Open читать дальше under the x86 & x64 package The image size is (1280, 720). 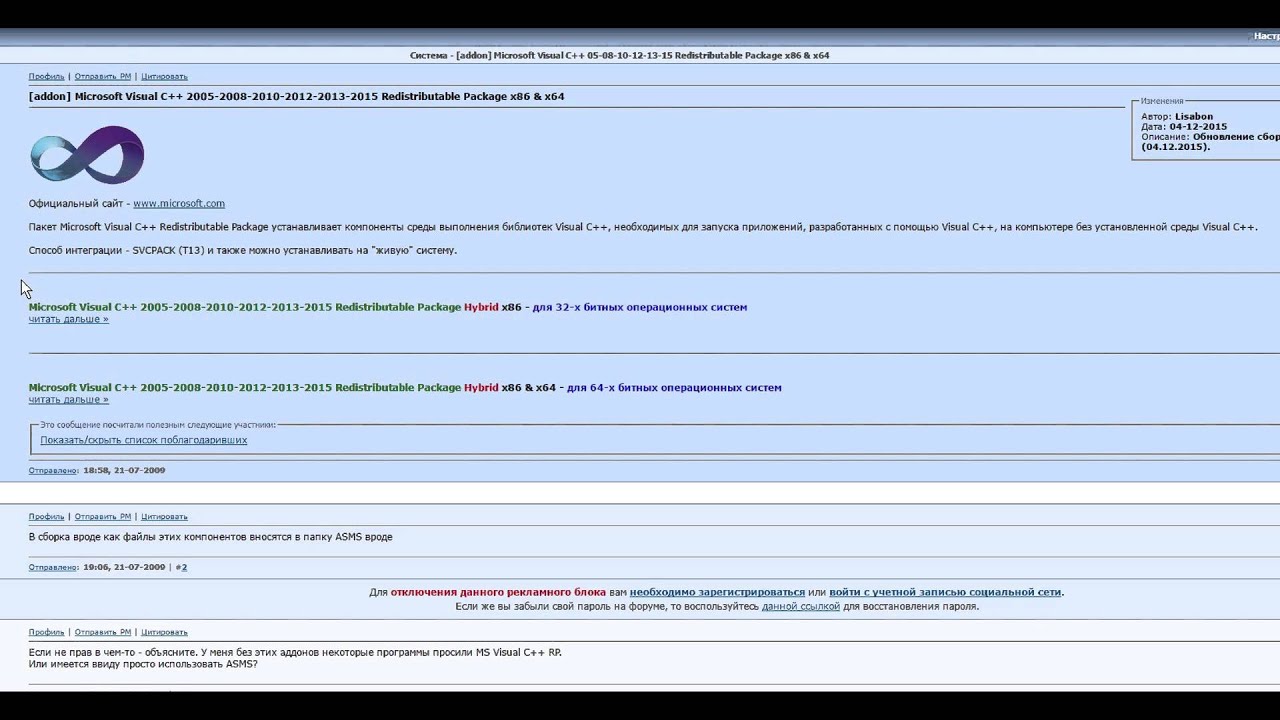point(69,399)
